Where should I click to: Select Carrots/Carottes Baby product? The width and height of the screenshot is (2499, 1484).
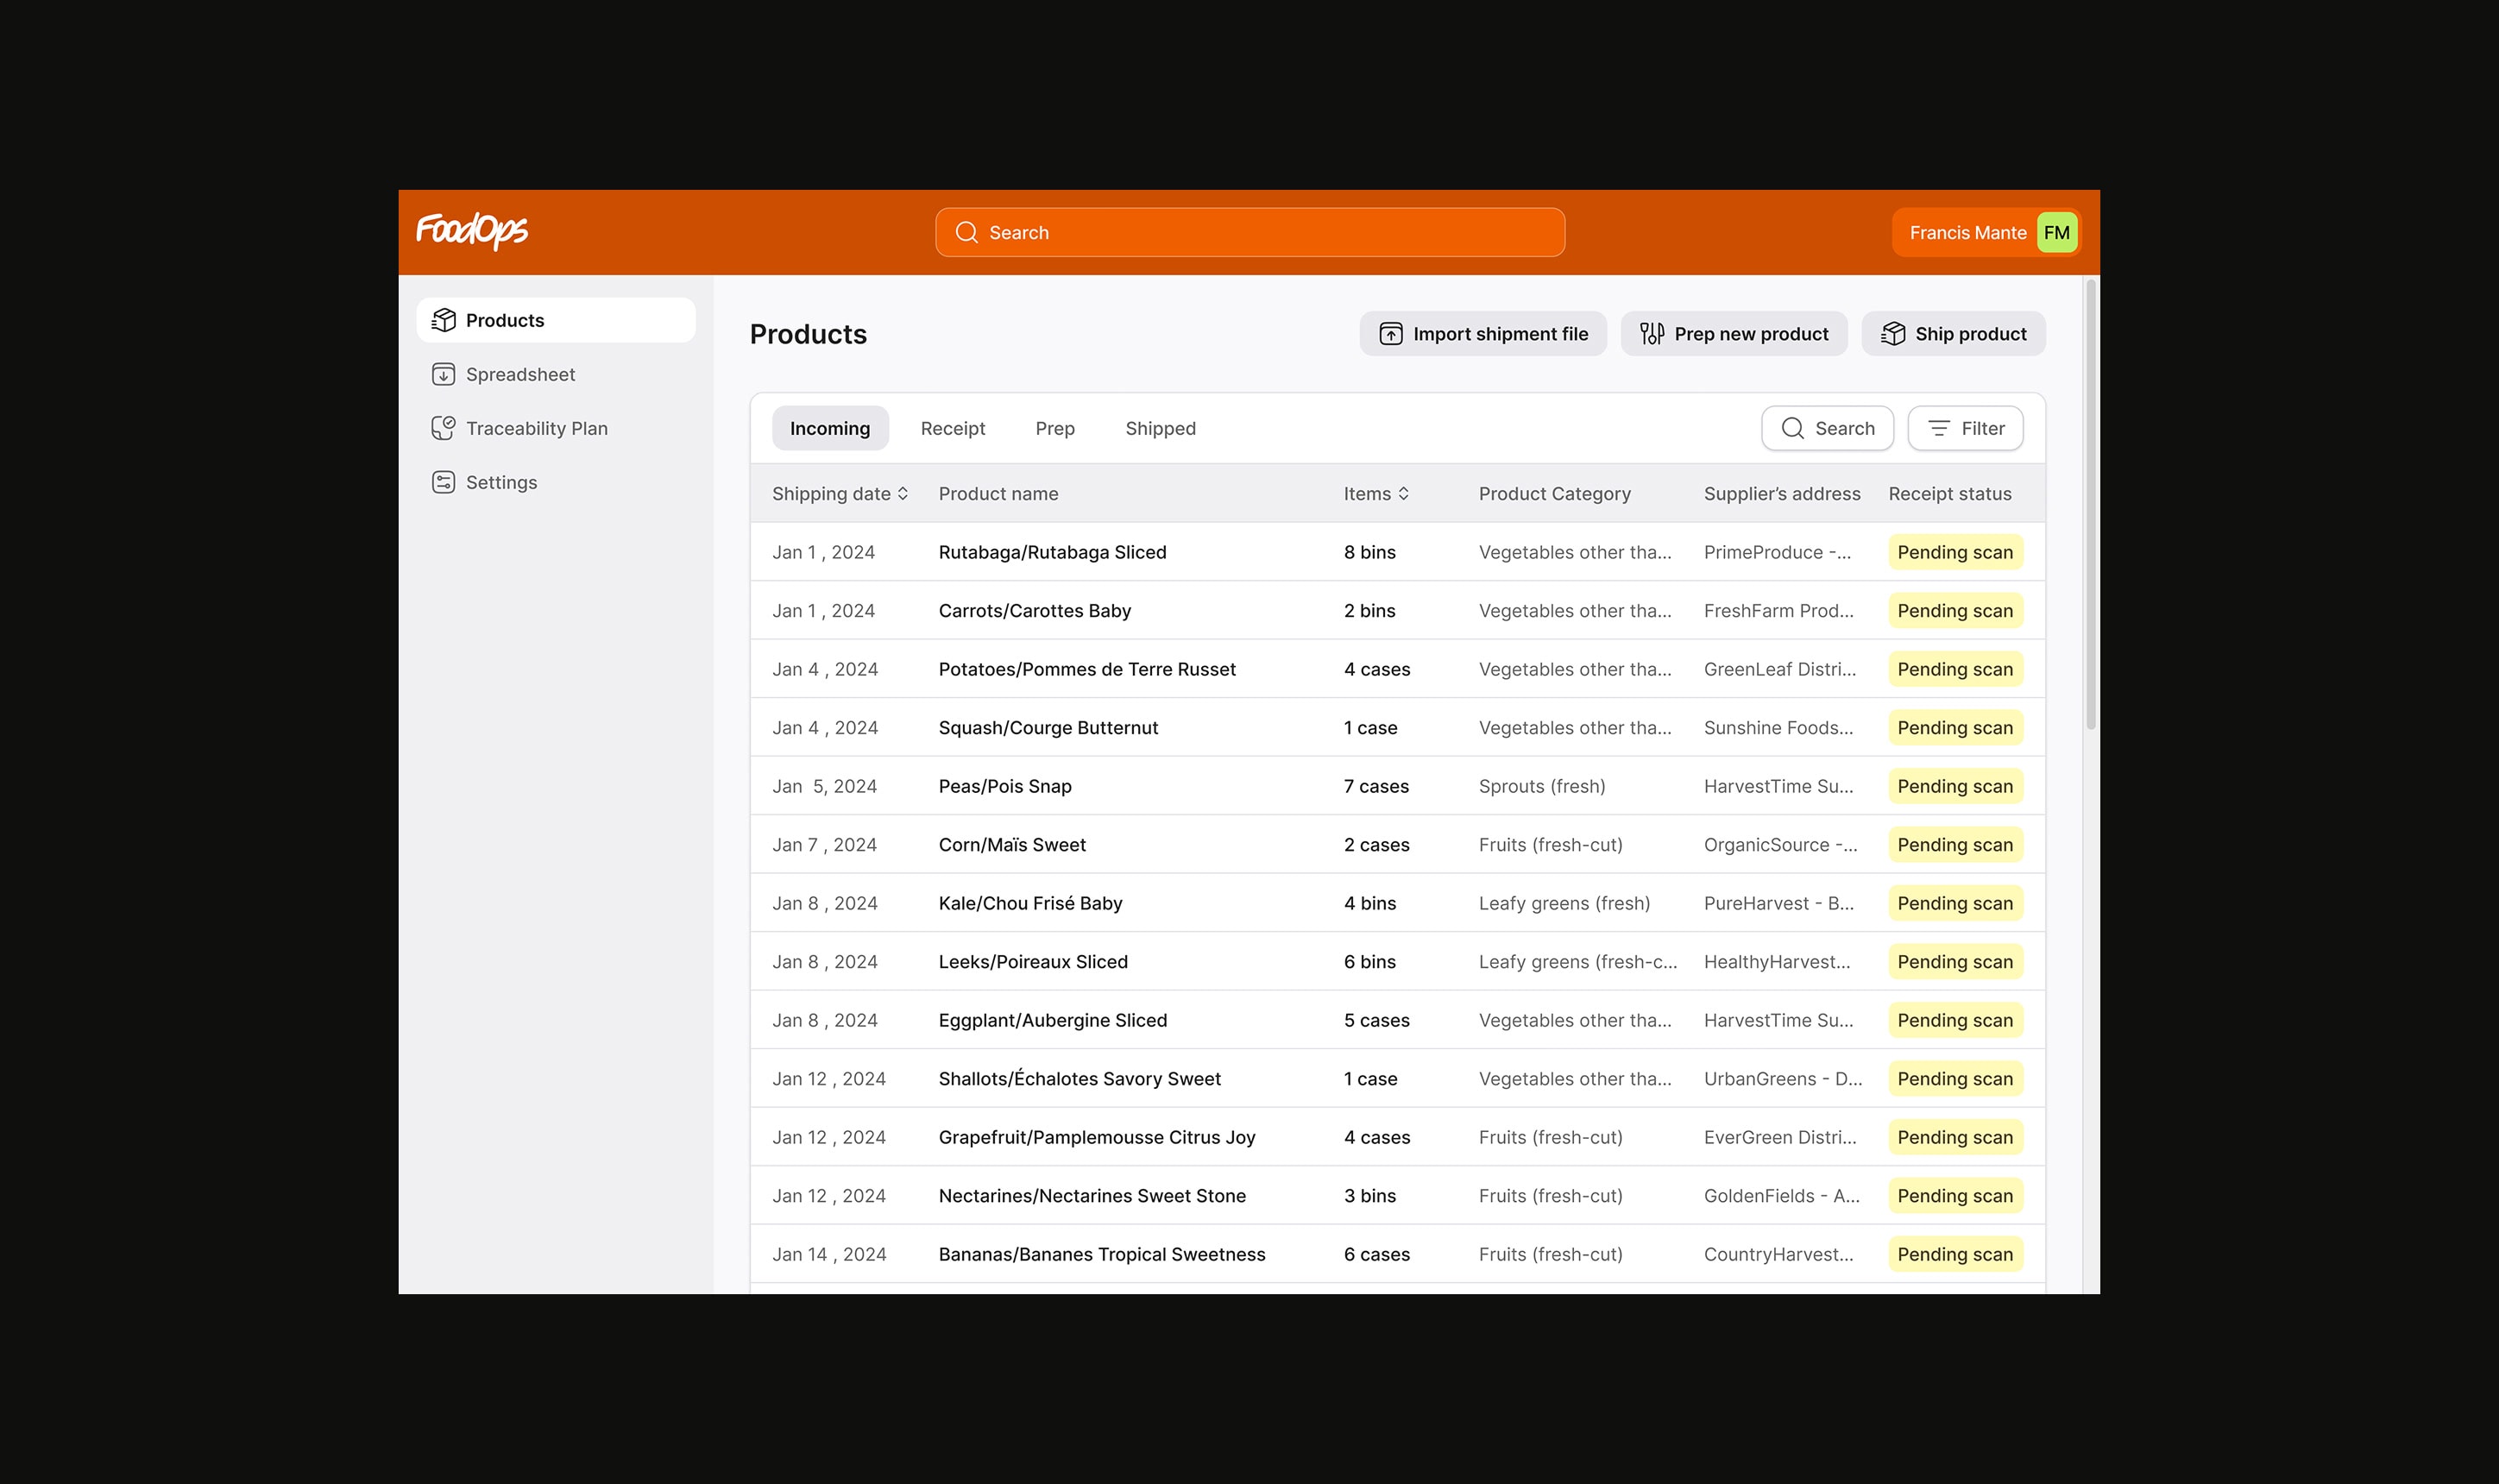tap(1034, 611)
